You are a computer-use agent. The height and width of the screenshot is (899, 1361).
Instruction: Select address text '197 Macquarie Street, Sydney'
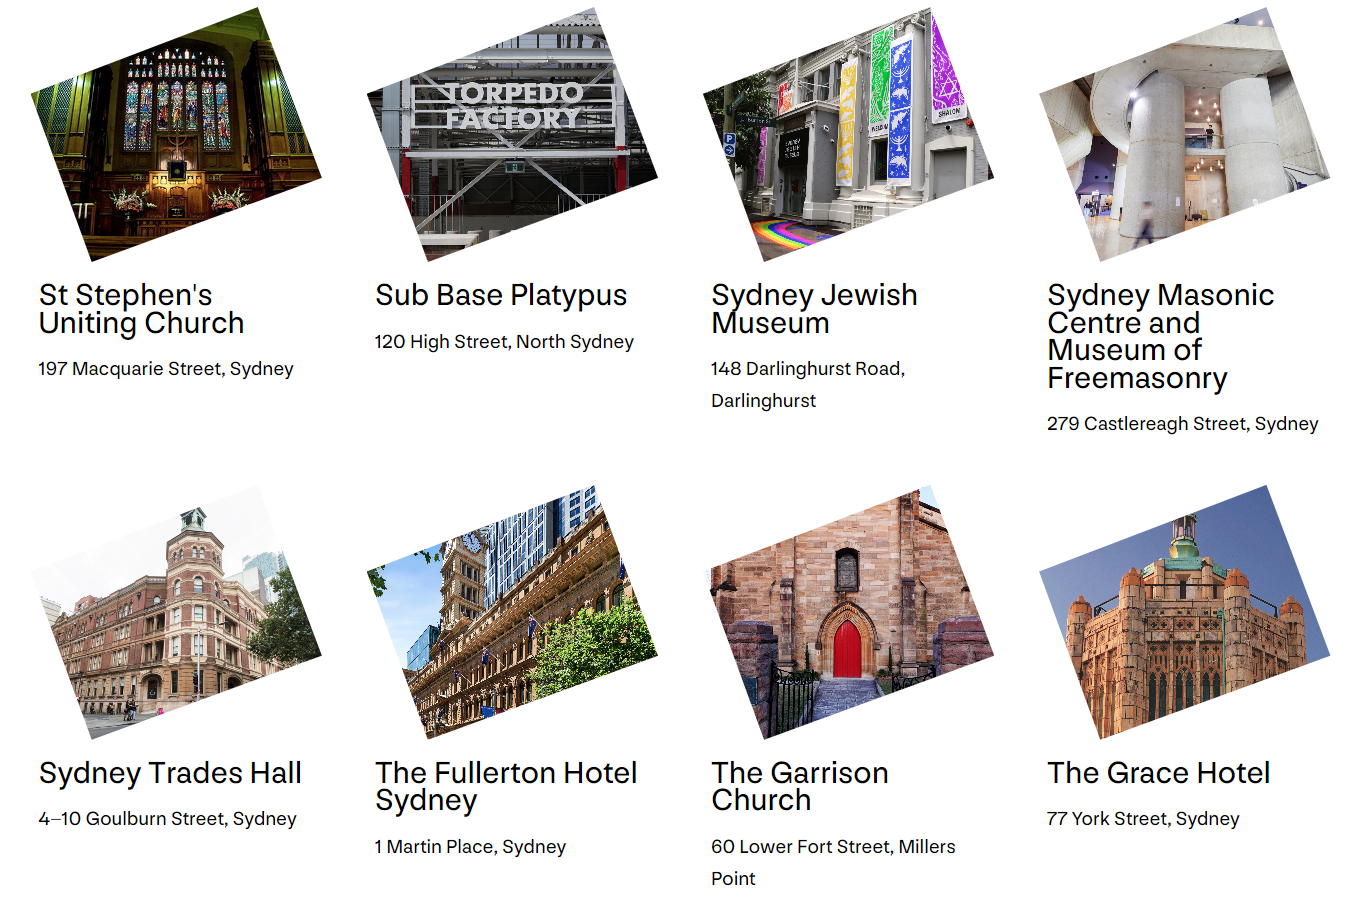pos(166,369)
